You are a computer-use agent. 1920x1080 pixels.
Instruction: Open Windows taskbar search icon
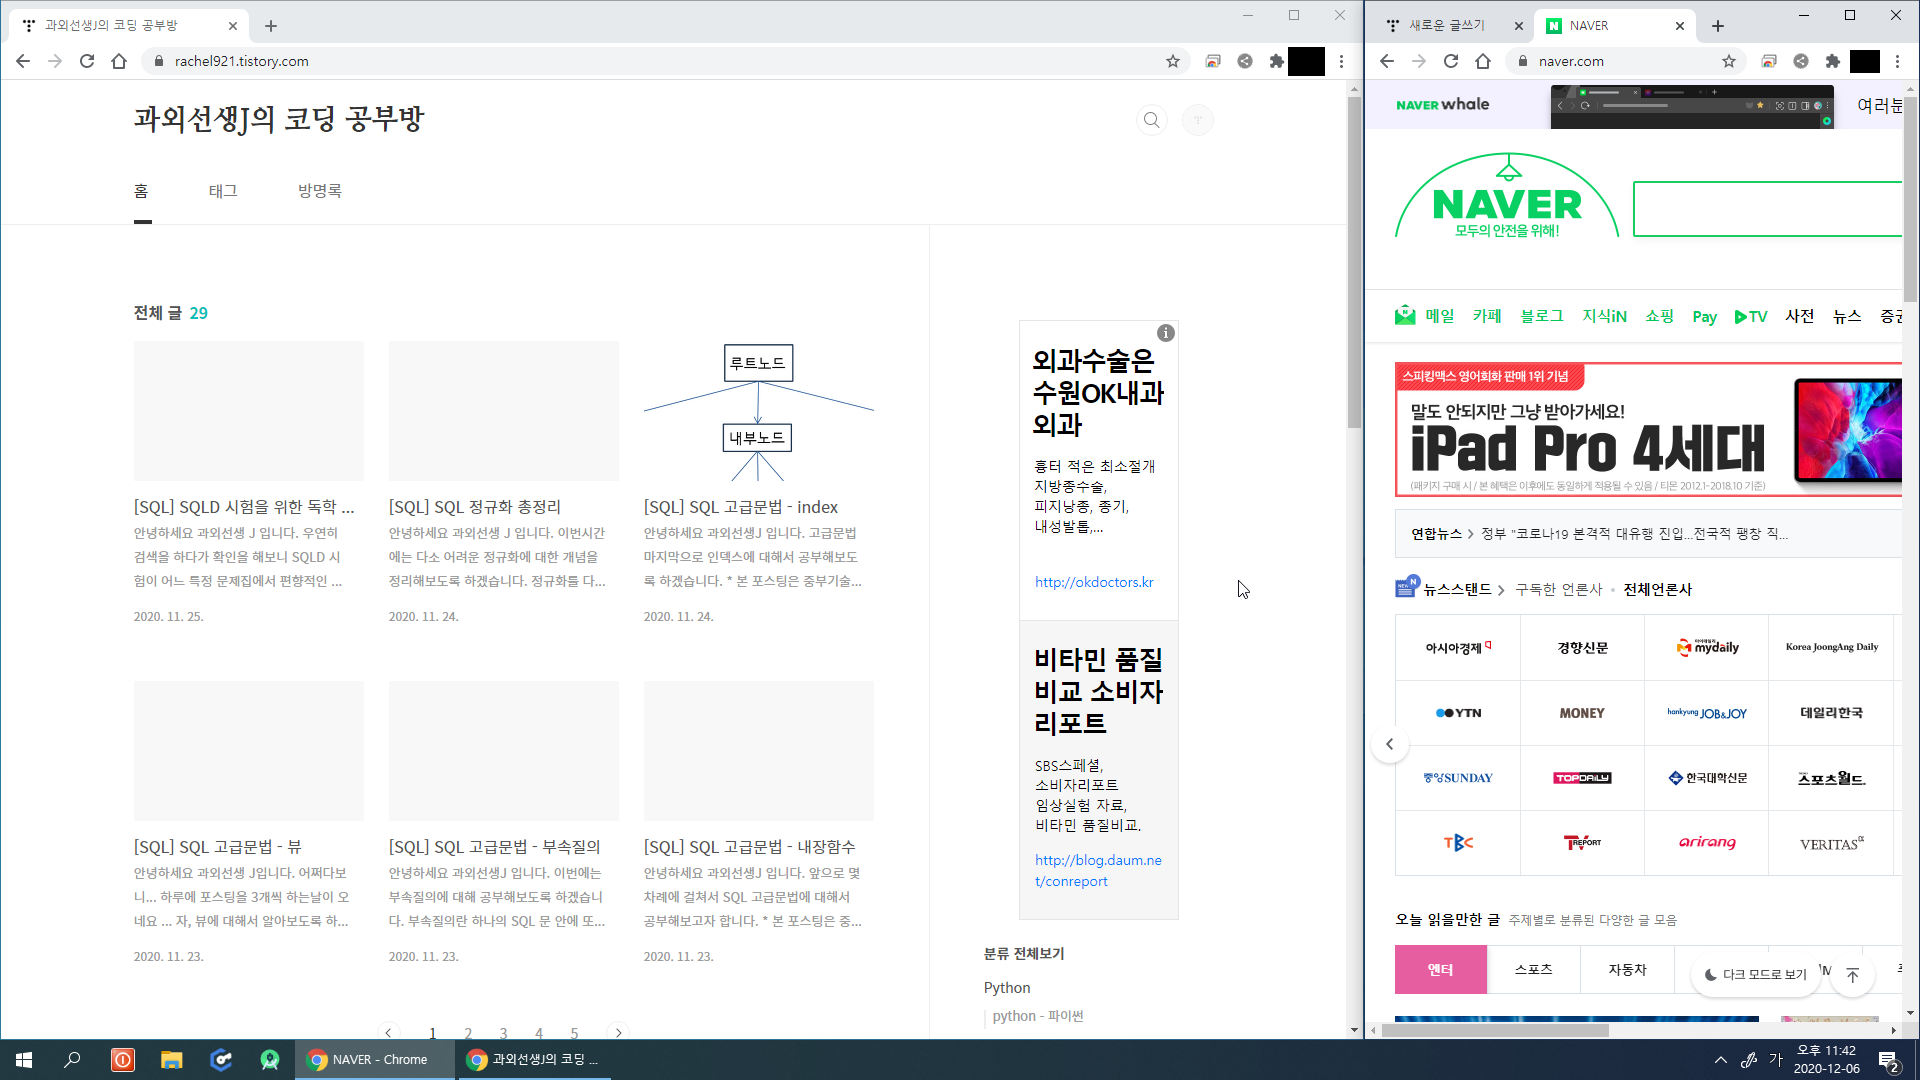point(72,1060)
